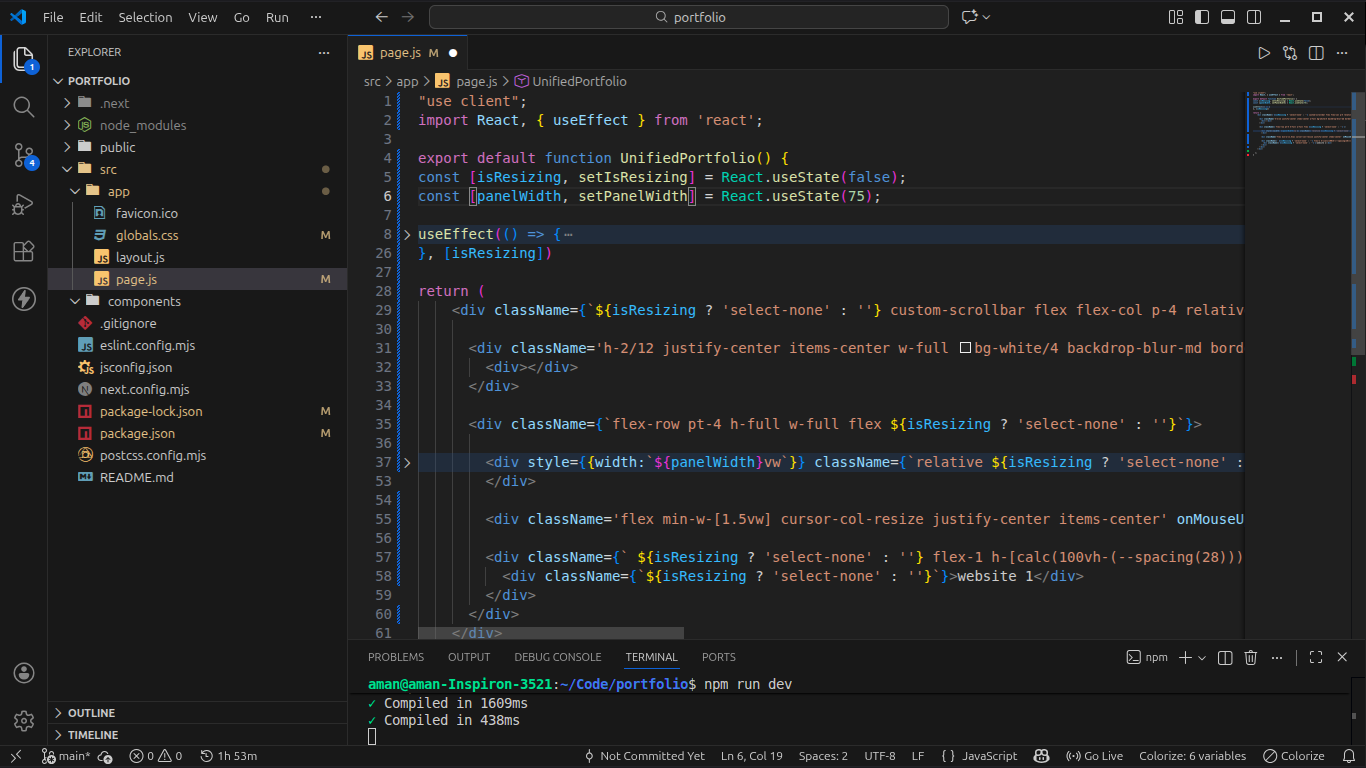The width and height of the screenshot is (1366, 768).
Task: Expand the folded useEffect block at line 8
Action: click(407, 234)
